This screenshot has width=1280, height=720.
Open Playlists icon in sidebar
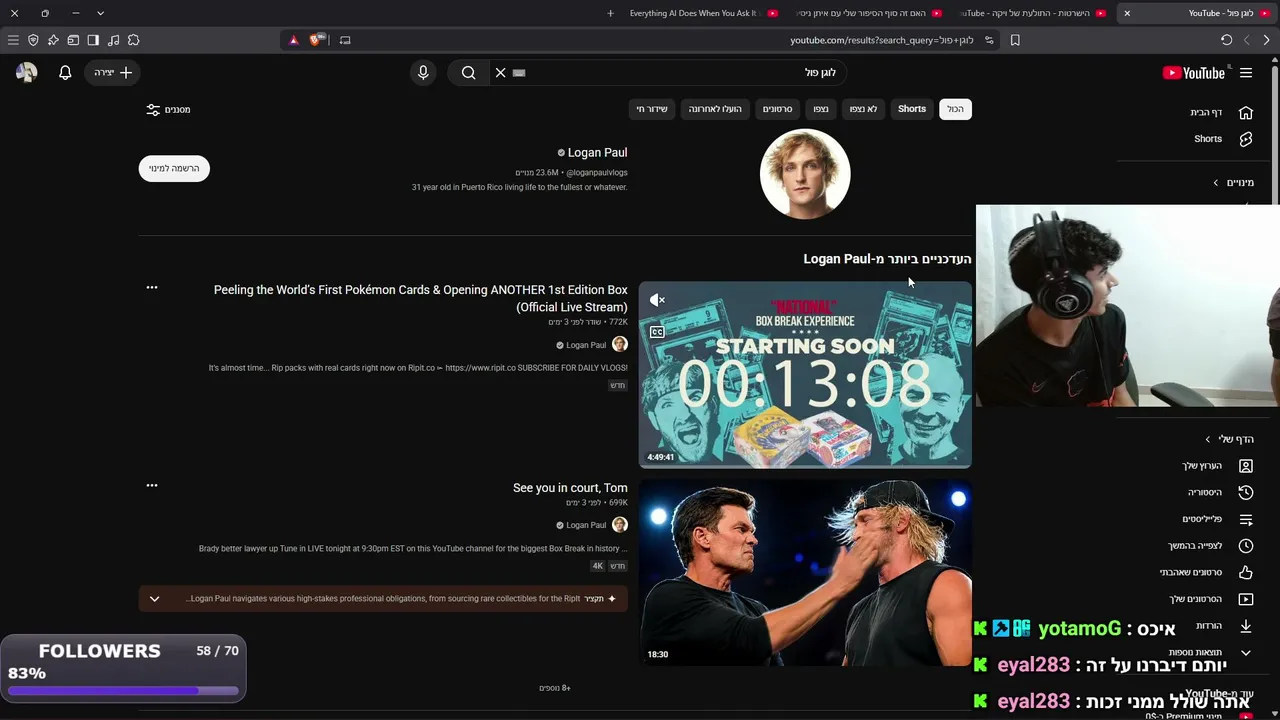tap(1246, 520)
